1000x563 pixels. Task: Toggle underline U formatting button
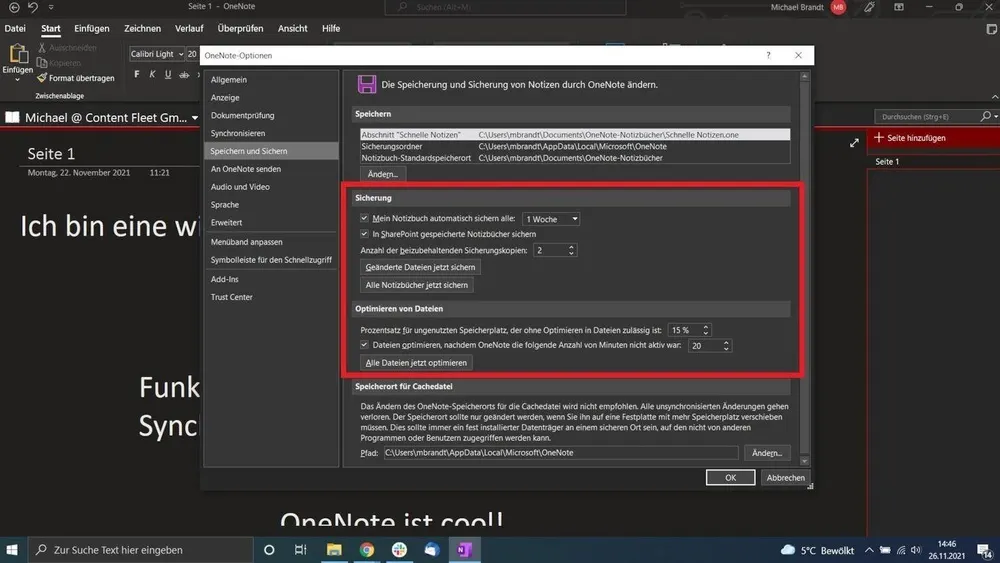pos(168,75)
